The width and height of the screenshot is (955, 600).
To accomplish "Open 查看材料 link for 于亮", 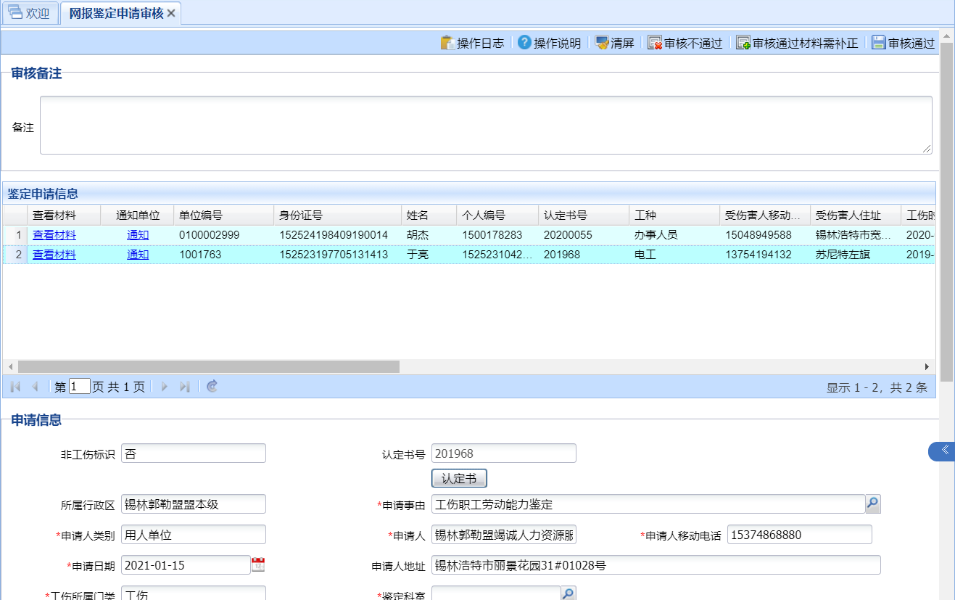I will [54, 255].
